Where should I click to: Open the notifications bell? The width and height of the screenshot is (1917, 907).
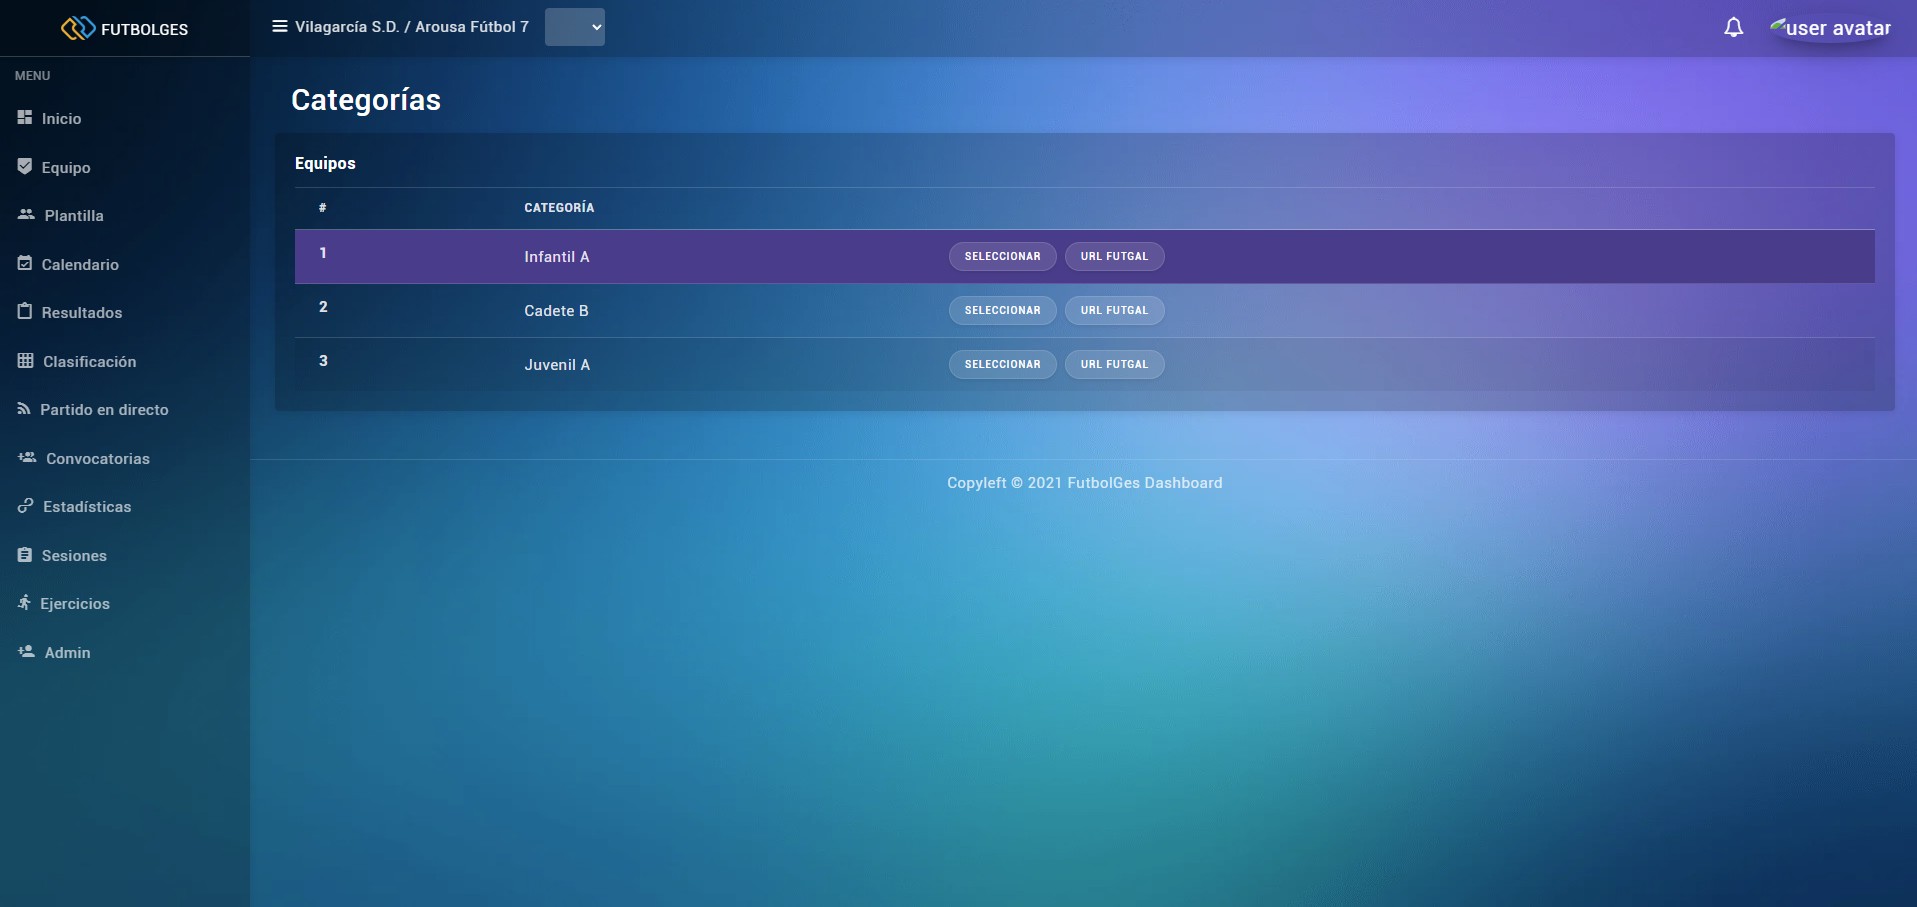(1734, 28)
